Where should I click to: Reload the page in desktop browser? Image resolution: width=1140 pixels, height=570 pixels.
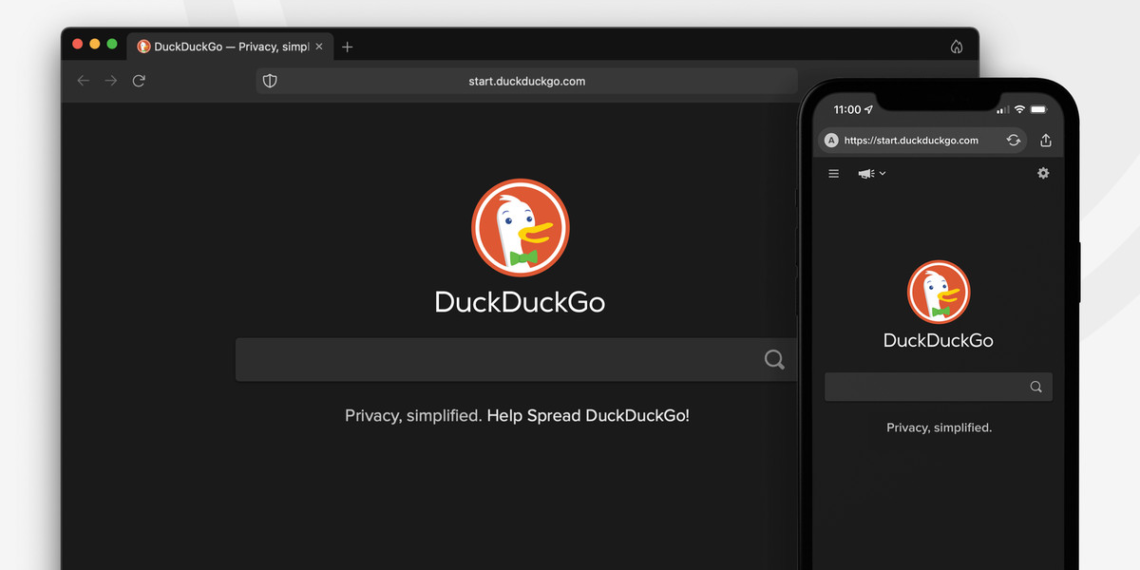139,81
